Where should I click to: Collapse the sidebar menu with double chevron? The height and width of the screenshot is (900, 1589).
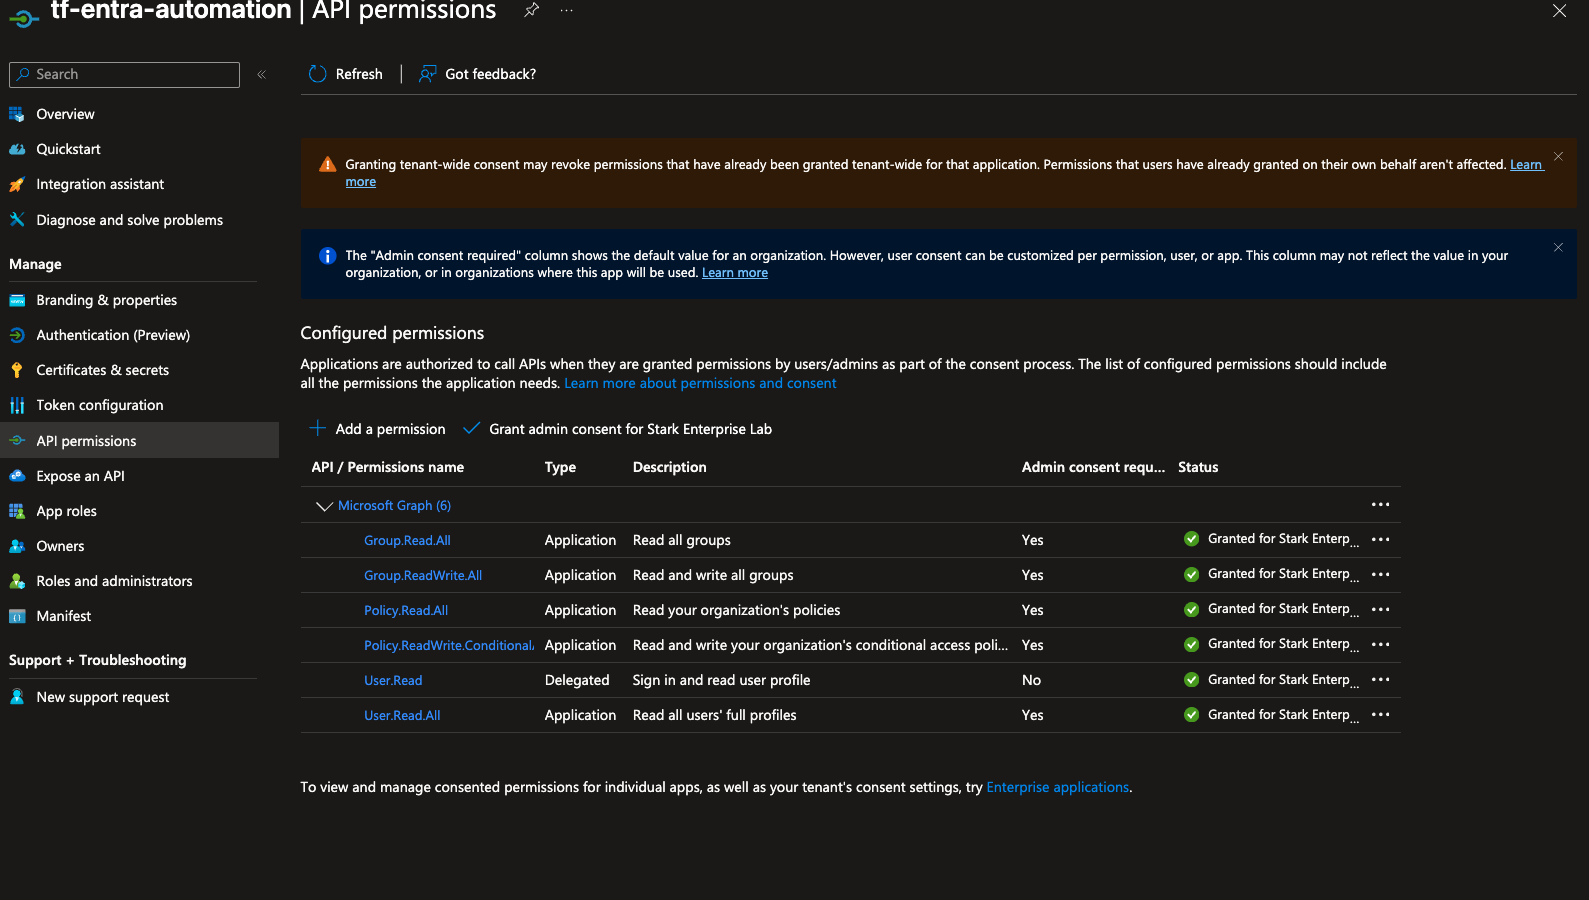point(262,75)
